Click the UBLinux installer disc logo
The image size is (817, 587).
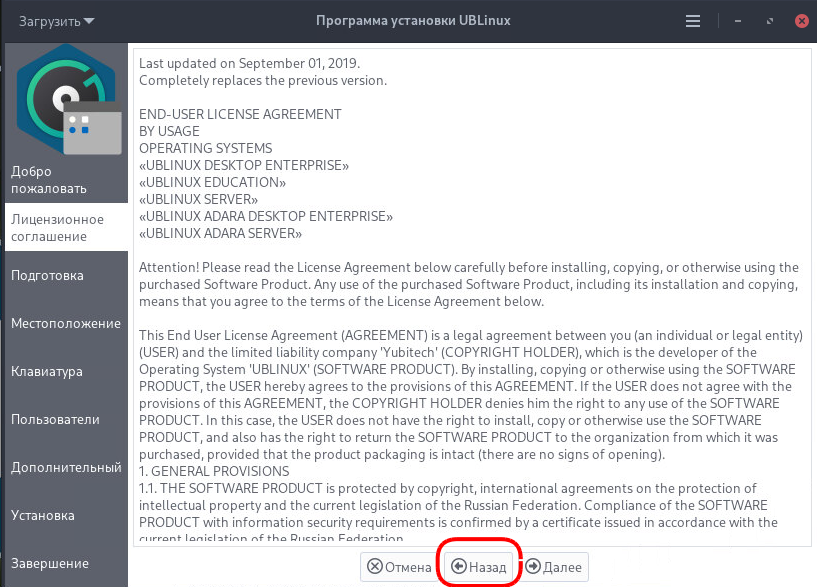67,100
